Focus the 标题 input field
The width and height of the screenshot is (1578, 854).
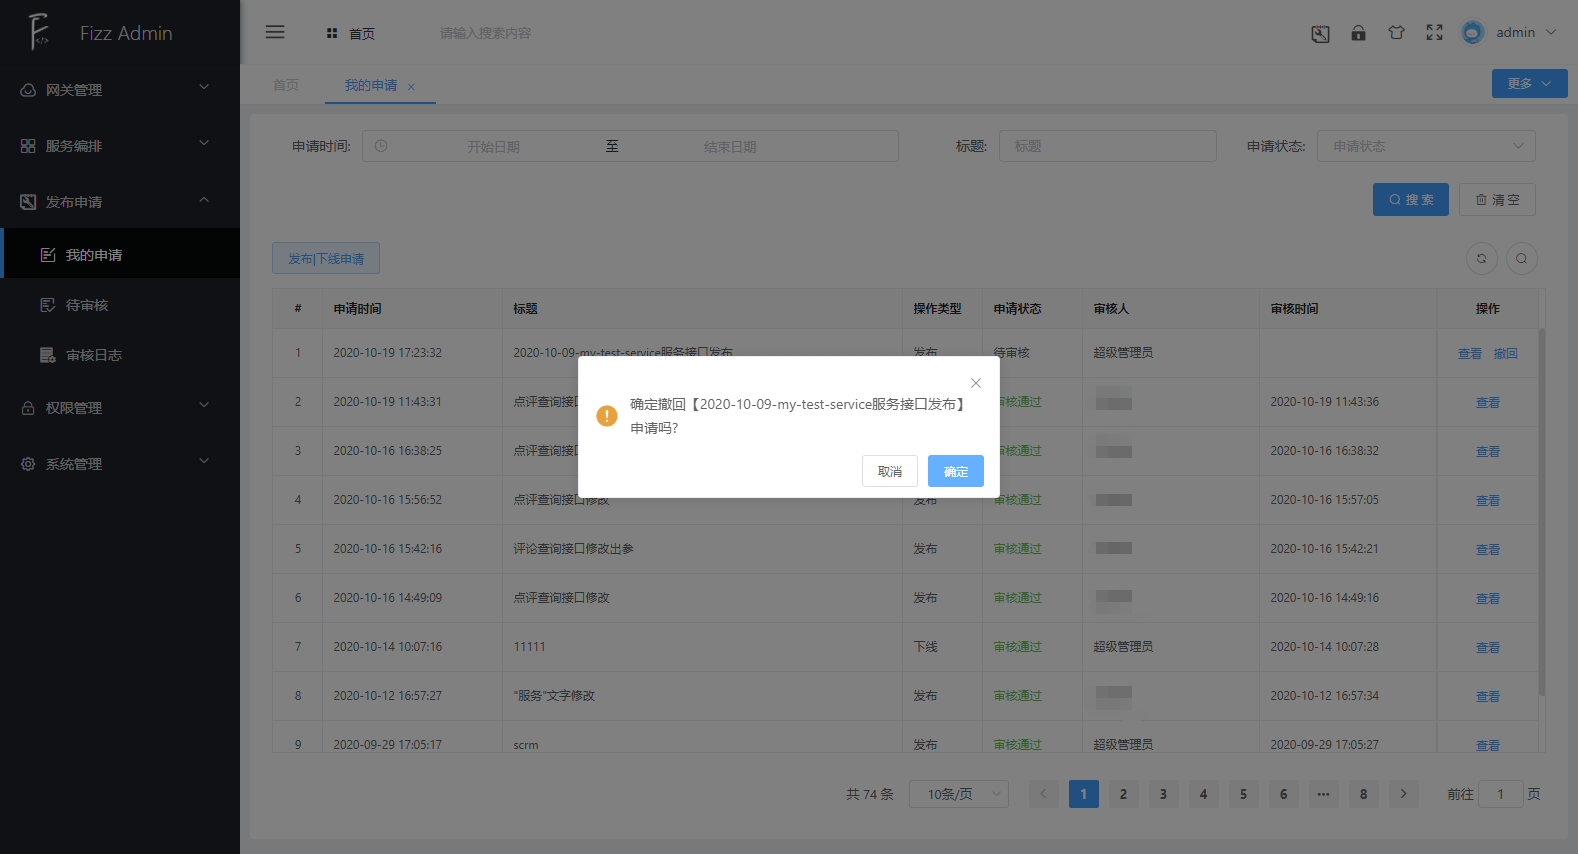click(x=1108, y=146)
